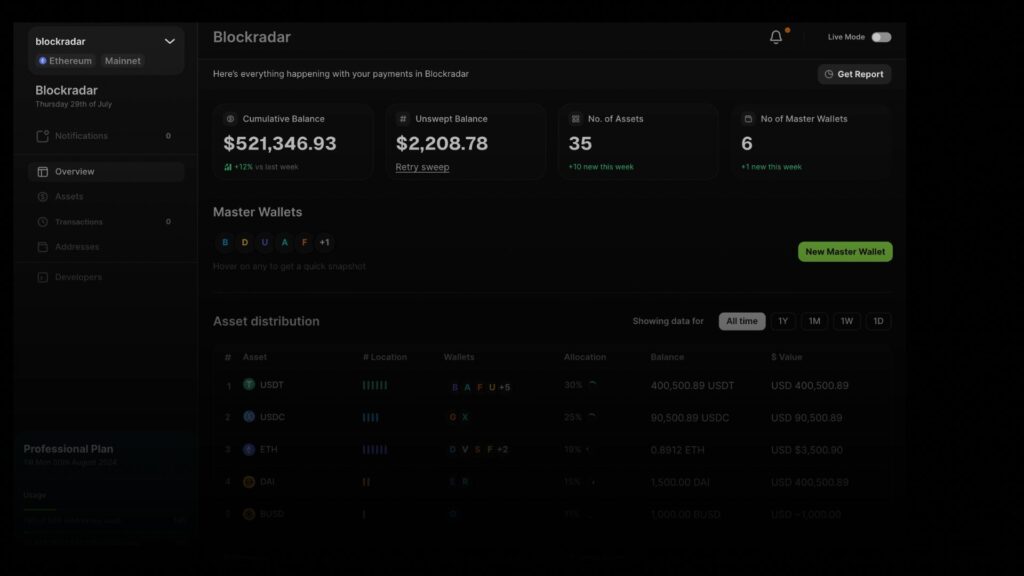Click the $ Value column header
1024x576 pixels.
pyautogui.click(x=786, y=357)
